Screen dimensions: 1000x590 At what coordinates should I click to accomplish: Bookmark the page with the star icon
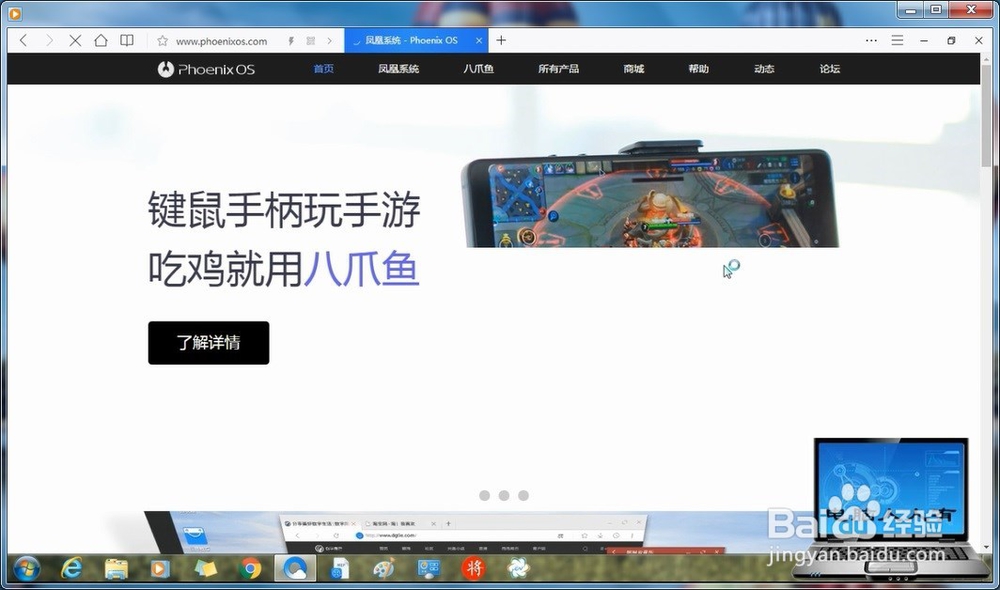163,41
